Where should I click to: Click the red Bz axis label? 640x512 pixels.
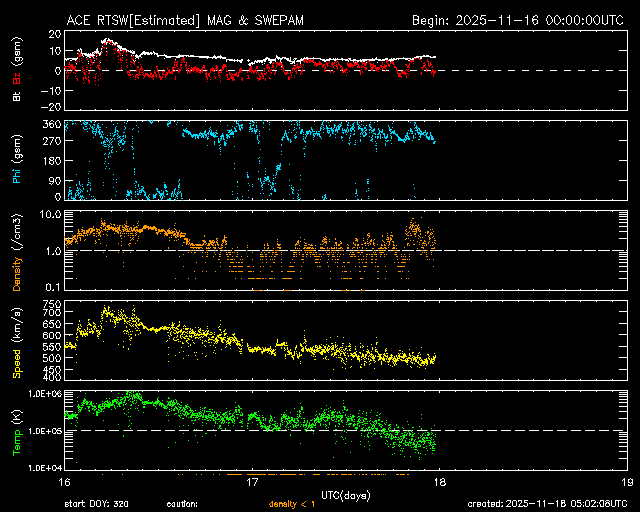pyautogui.click(x=16, y=80)
